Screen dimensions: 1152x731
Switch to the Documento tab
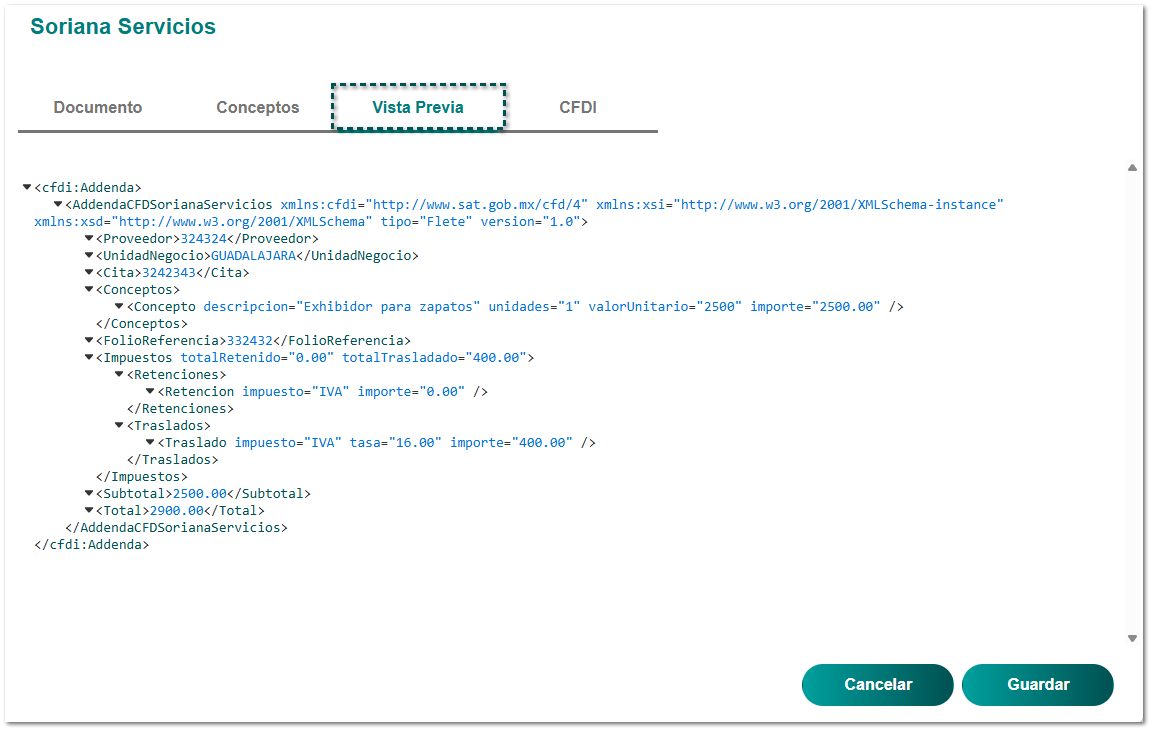pyautogui.click(x=98, y=107)
